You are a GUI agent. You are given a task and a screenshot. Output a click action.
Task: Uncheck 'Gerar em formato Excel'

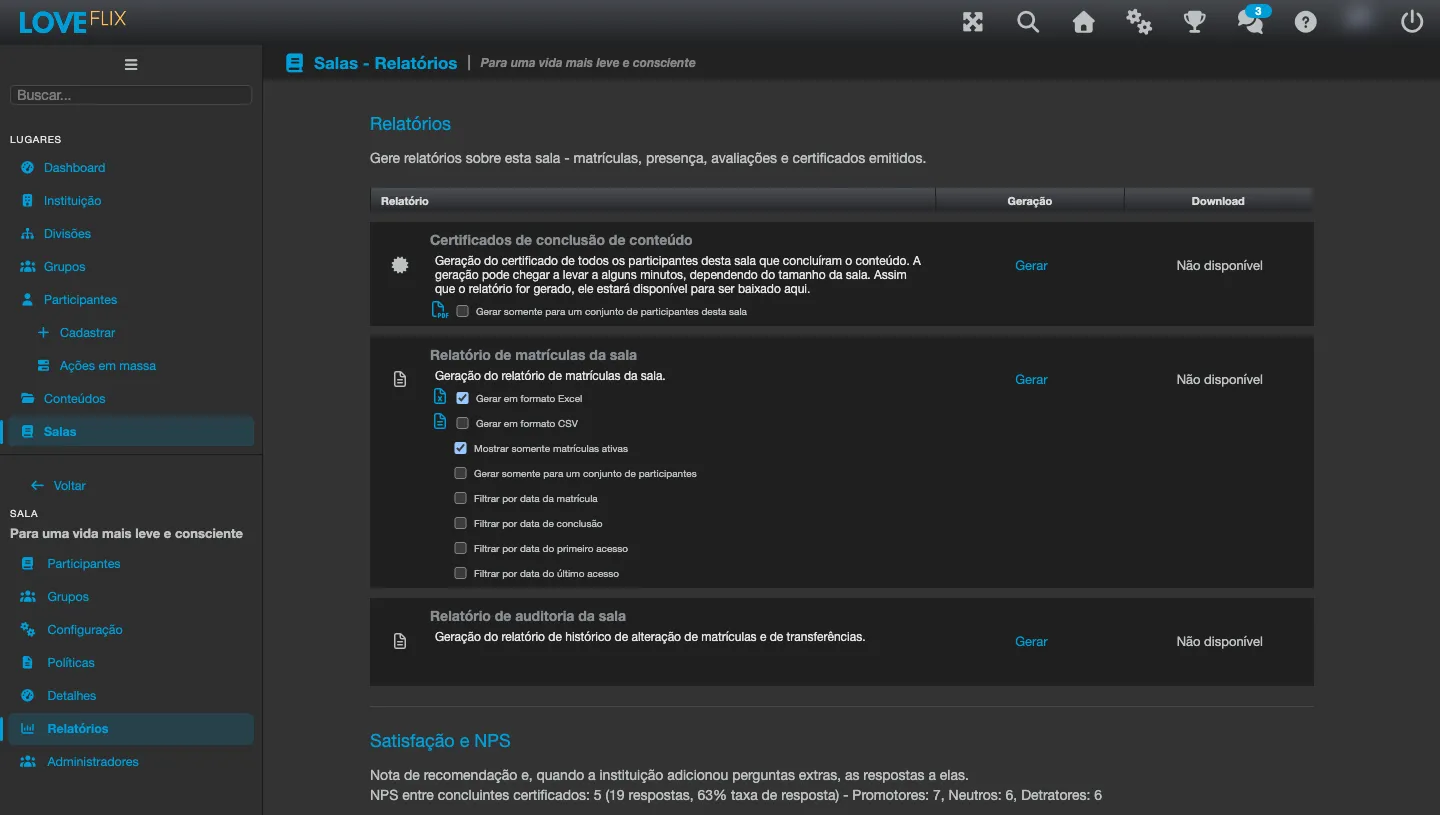pyautogui.click(x=462, y=398)
